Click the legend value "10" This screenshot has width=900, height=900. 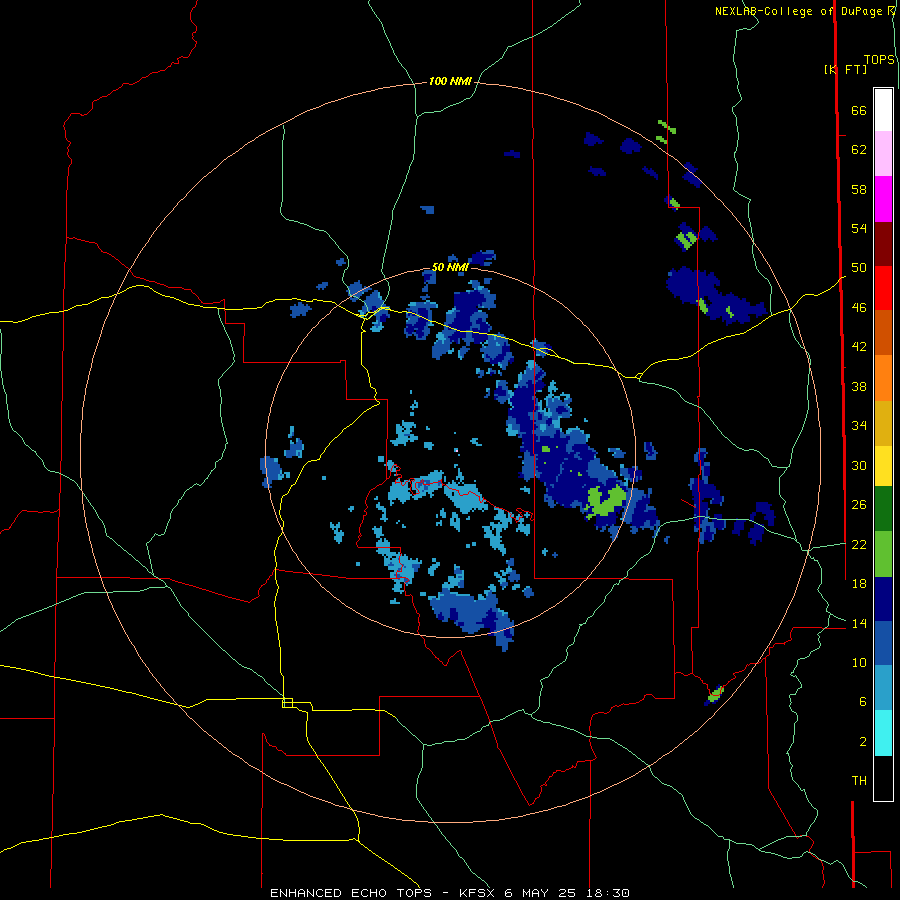click(859, 663)
